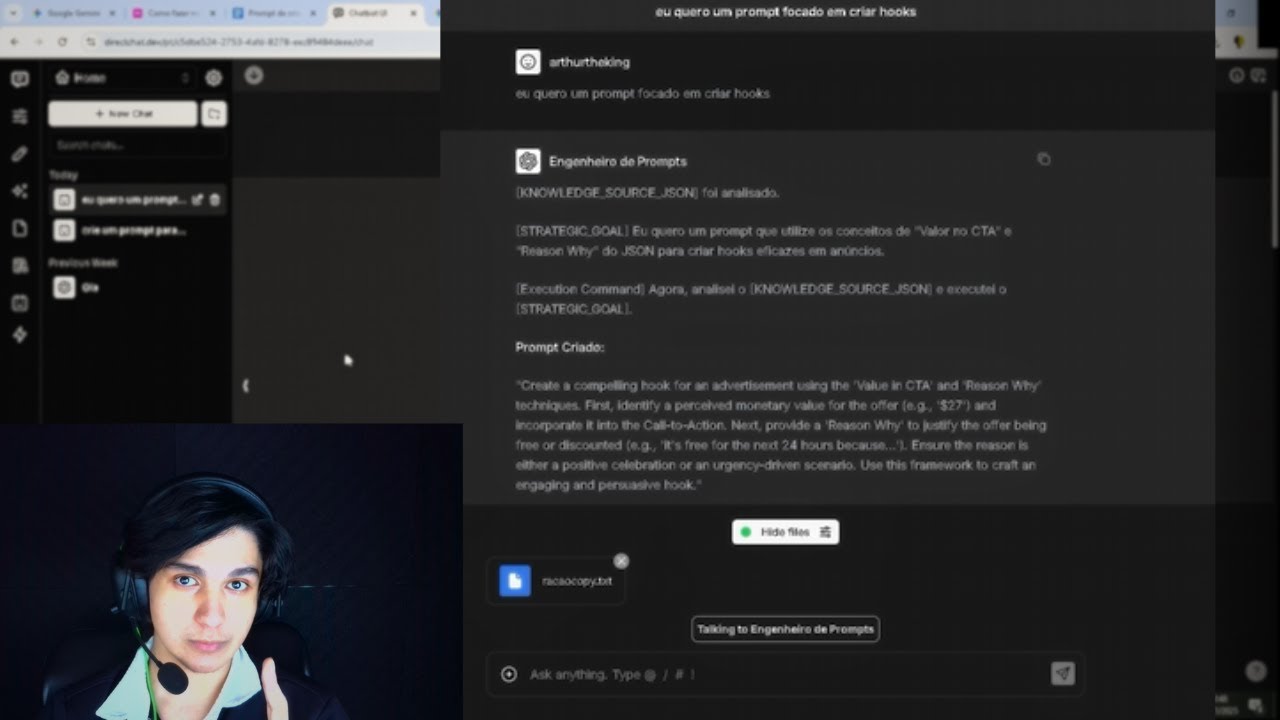The image size is (1280, 720).
Task: Copy the Engenheiro de Prompts reply
Action: [1043, 159]
